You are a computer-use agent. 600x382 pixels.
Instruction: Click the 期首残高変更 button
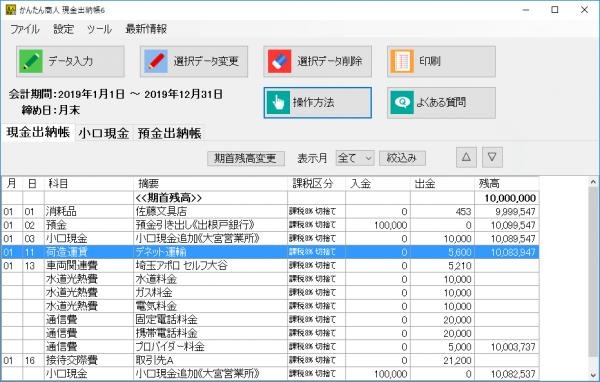click(x=246, y=158)
